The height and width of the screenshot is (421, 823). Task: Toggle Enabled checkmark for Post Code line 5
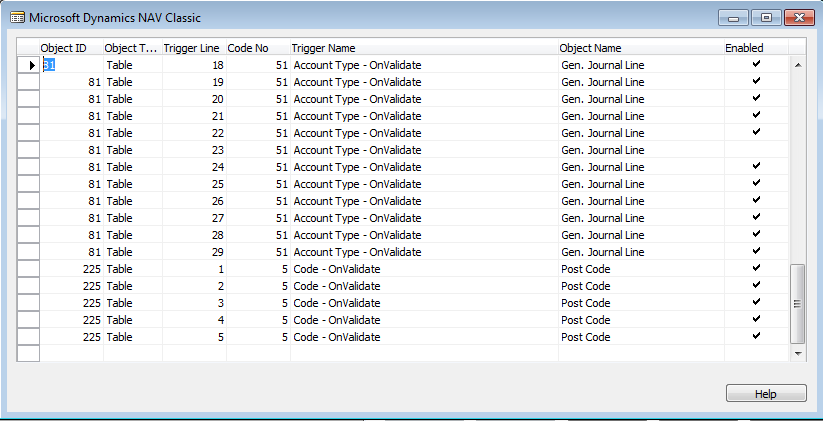pos(756,336)
